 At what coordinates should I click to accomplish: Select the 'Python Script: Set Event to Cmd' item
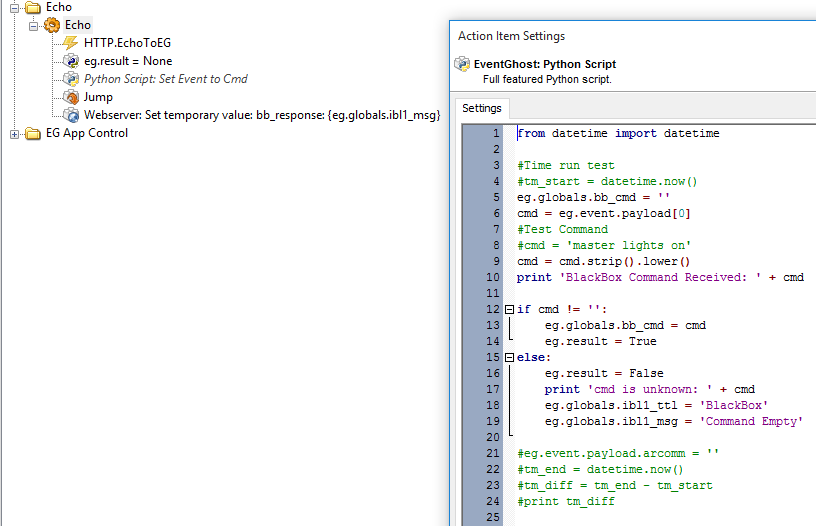click(165, 79)
